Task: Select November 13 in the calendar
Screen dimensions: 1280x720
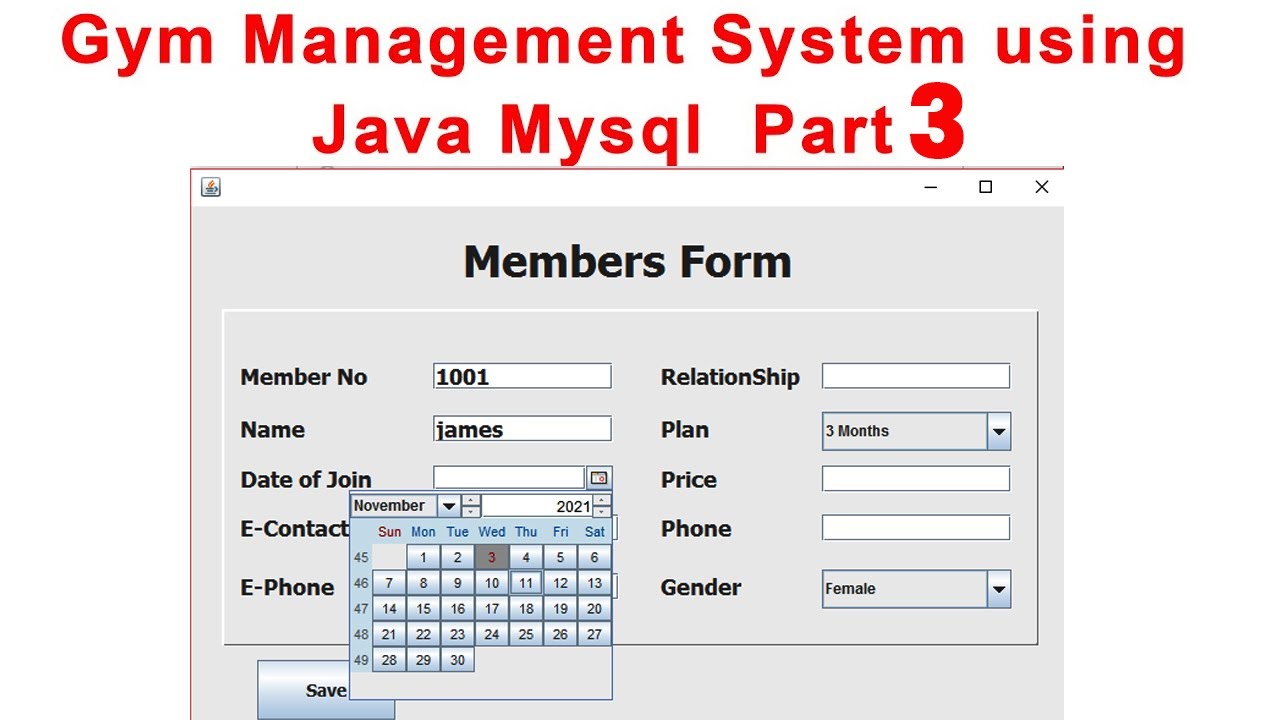Action: tap(594, 584)
